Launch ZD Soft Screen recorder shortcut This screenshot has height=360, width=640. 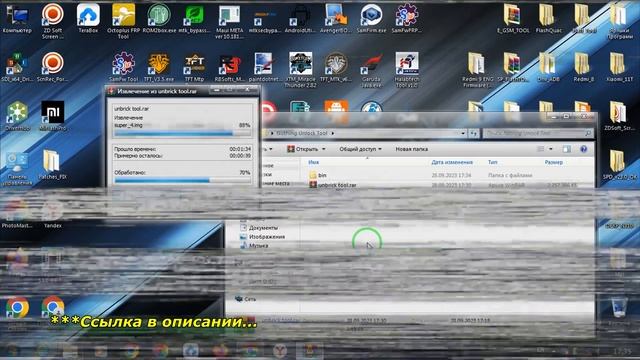(x=53, y=20)
